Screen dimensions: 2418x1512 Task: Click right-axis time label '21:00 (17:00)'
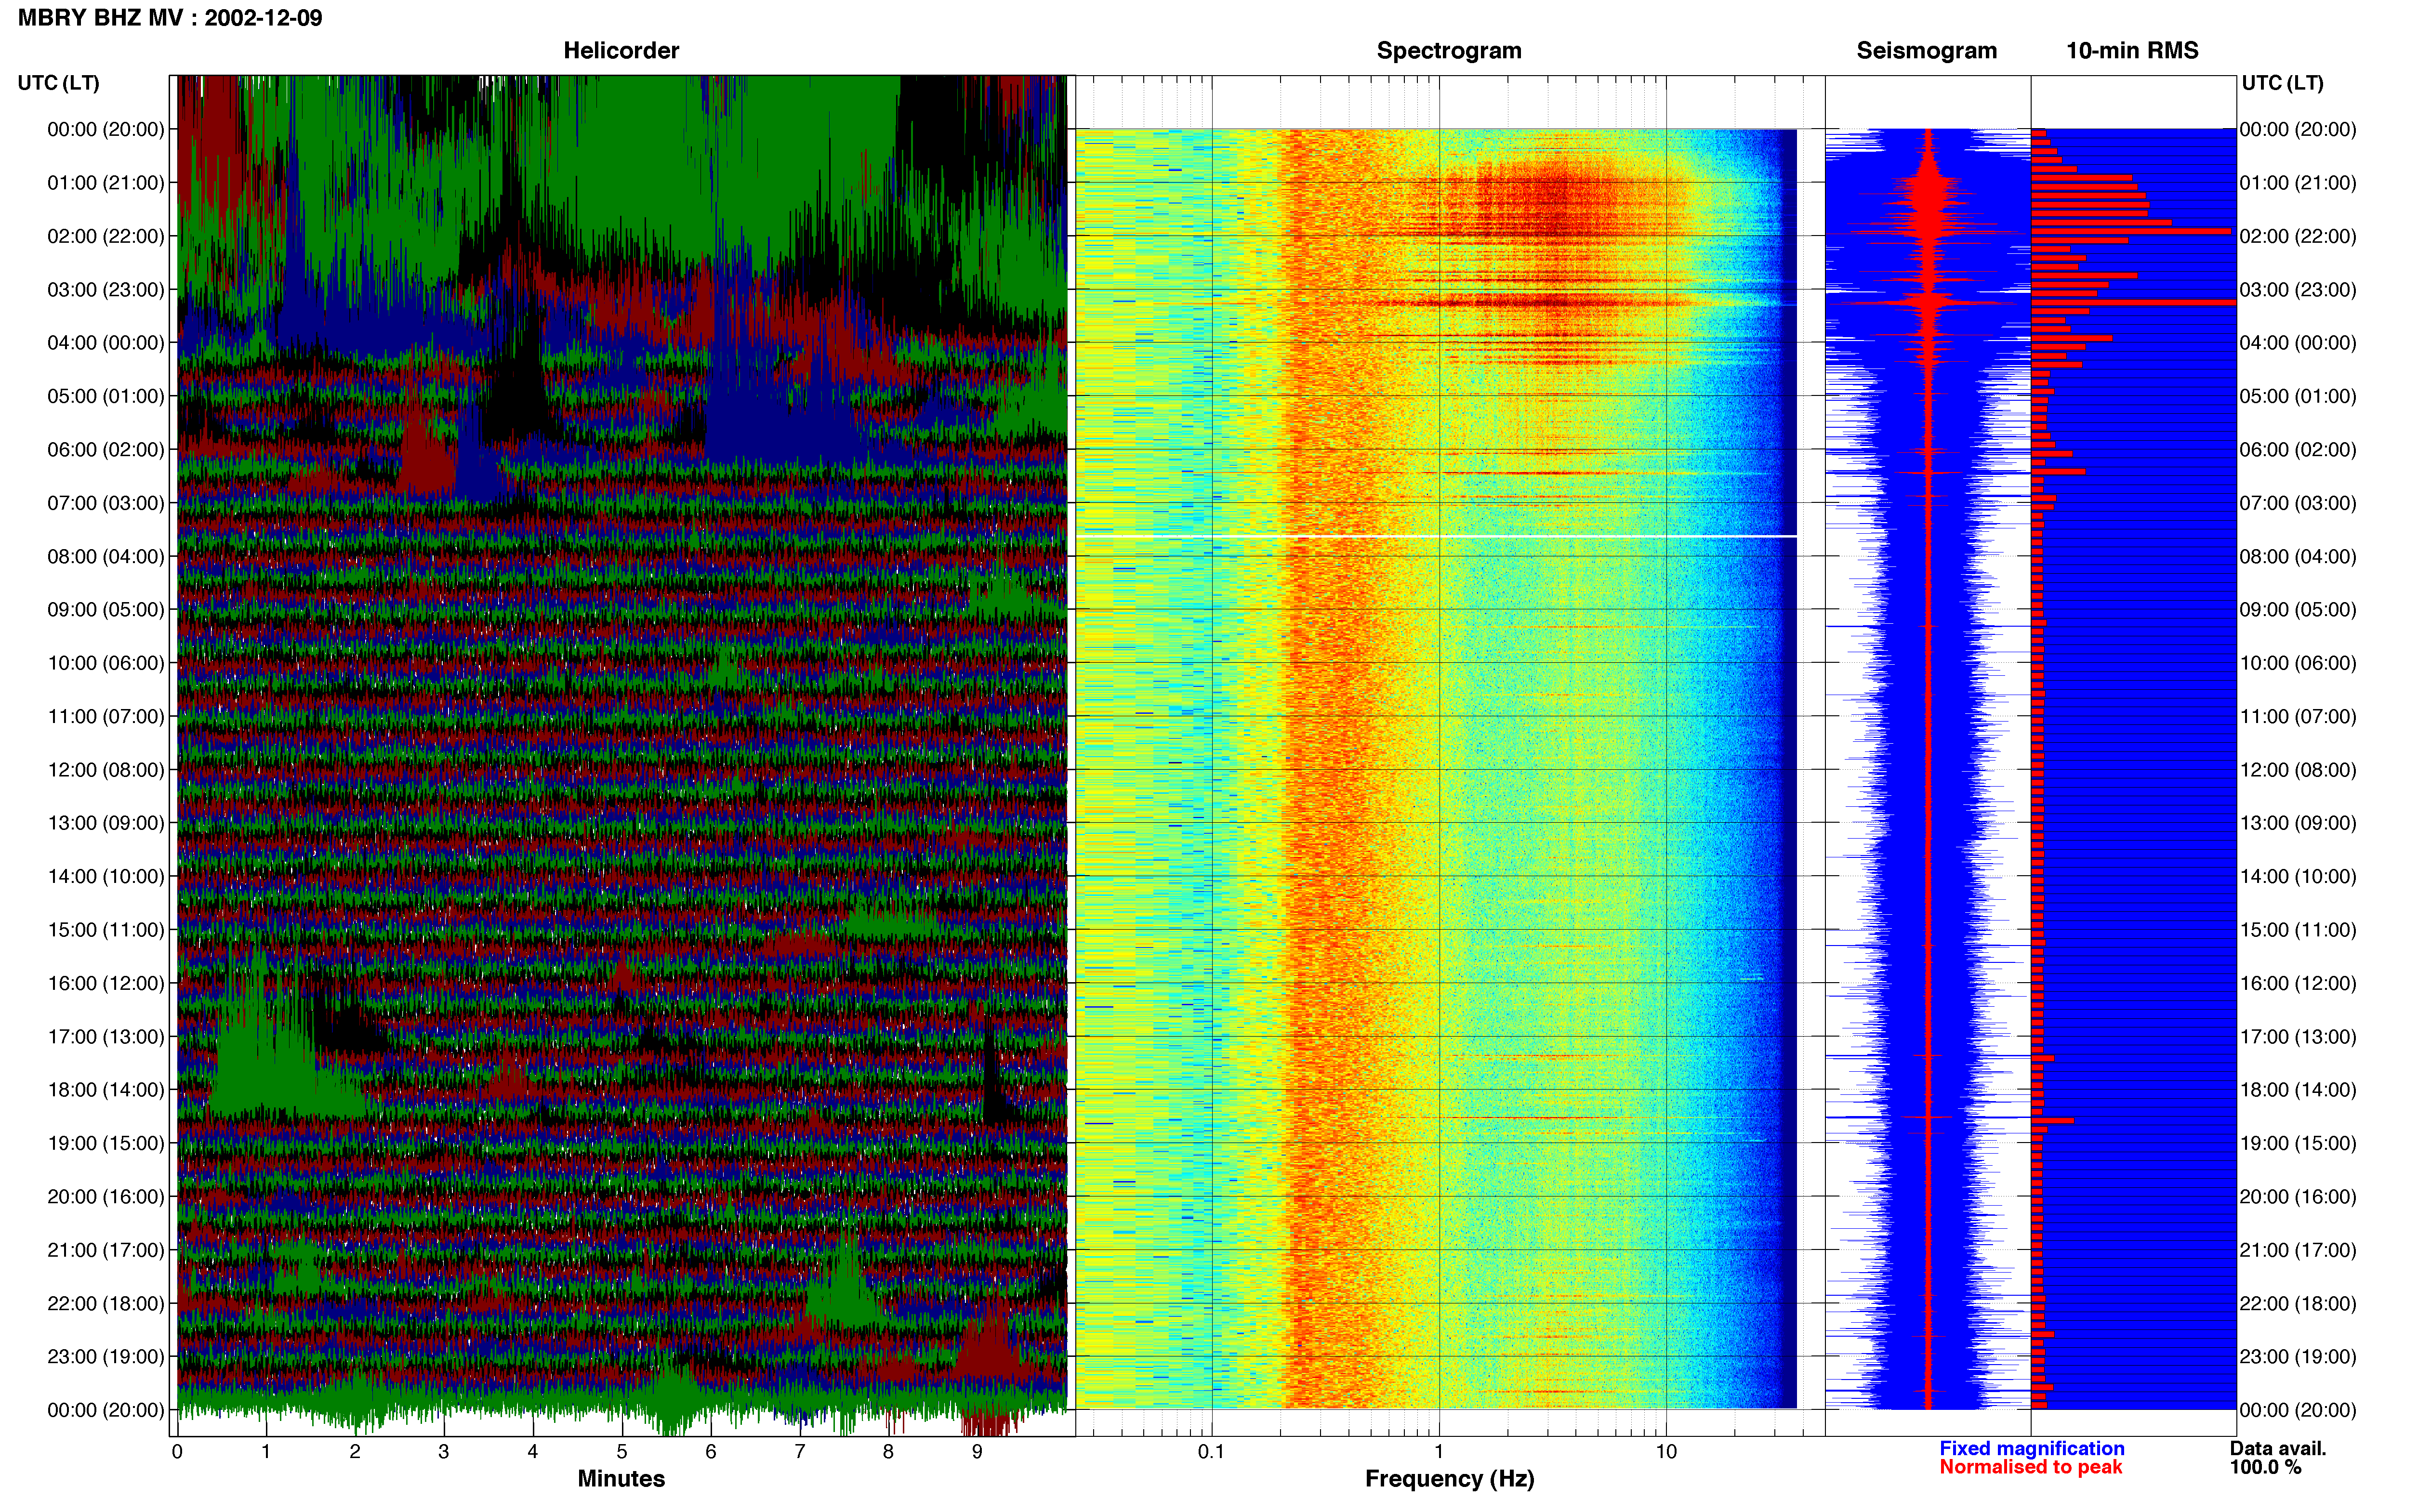2298,1250
